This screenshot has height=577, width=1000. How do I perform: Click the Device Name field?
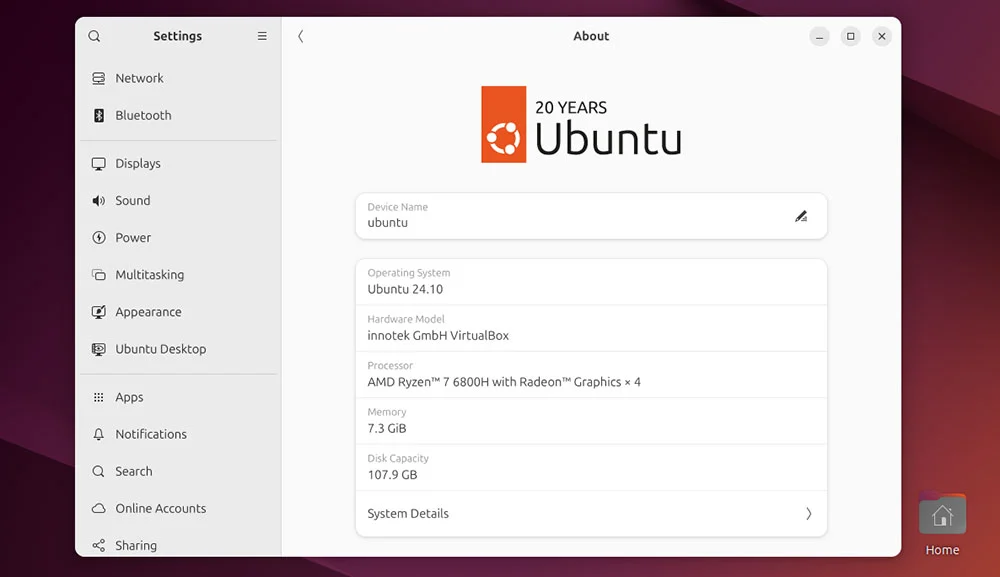pos(591,216)
